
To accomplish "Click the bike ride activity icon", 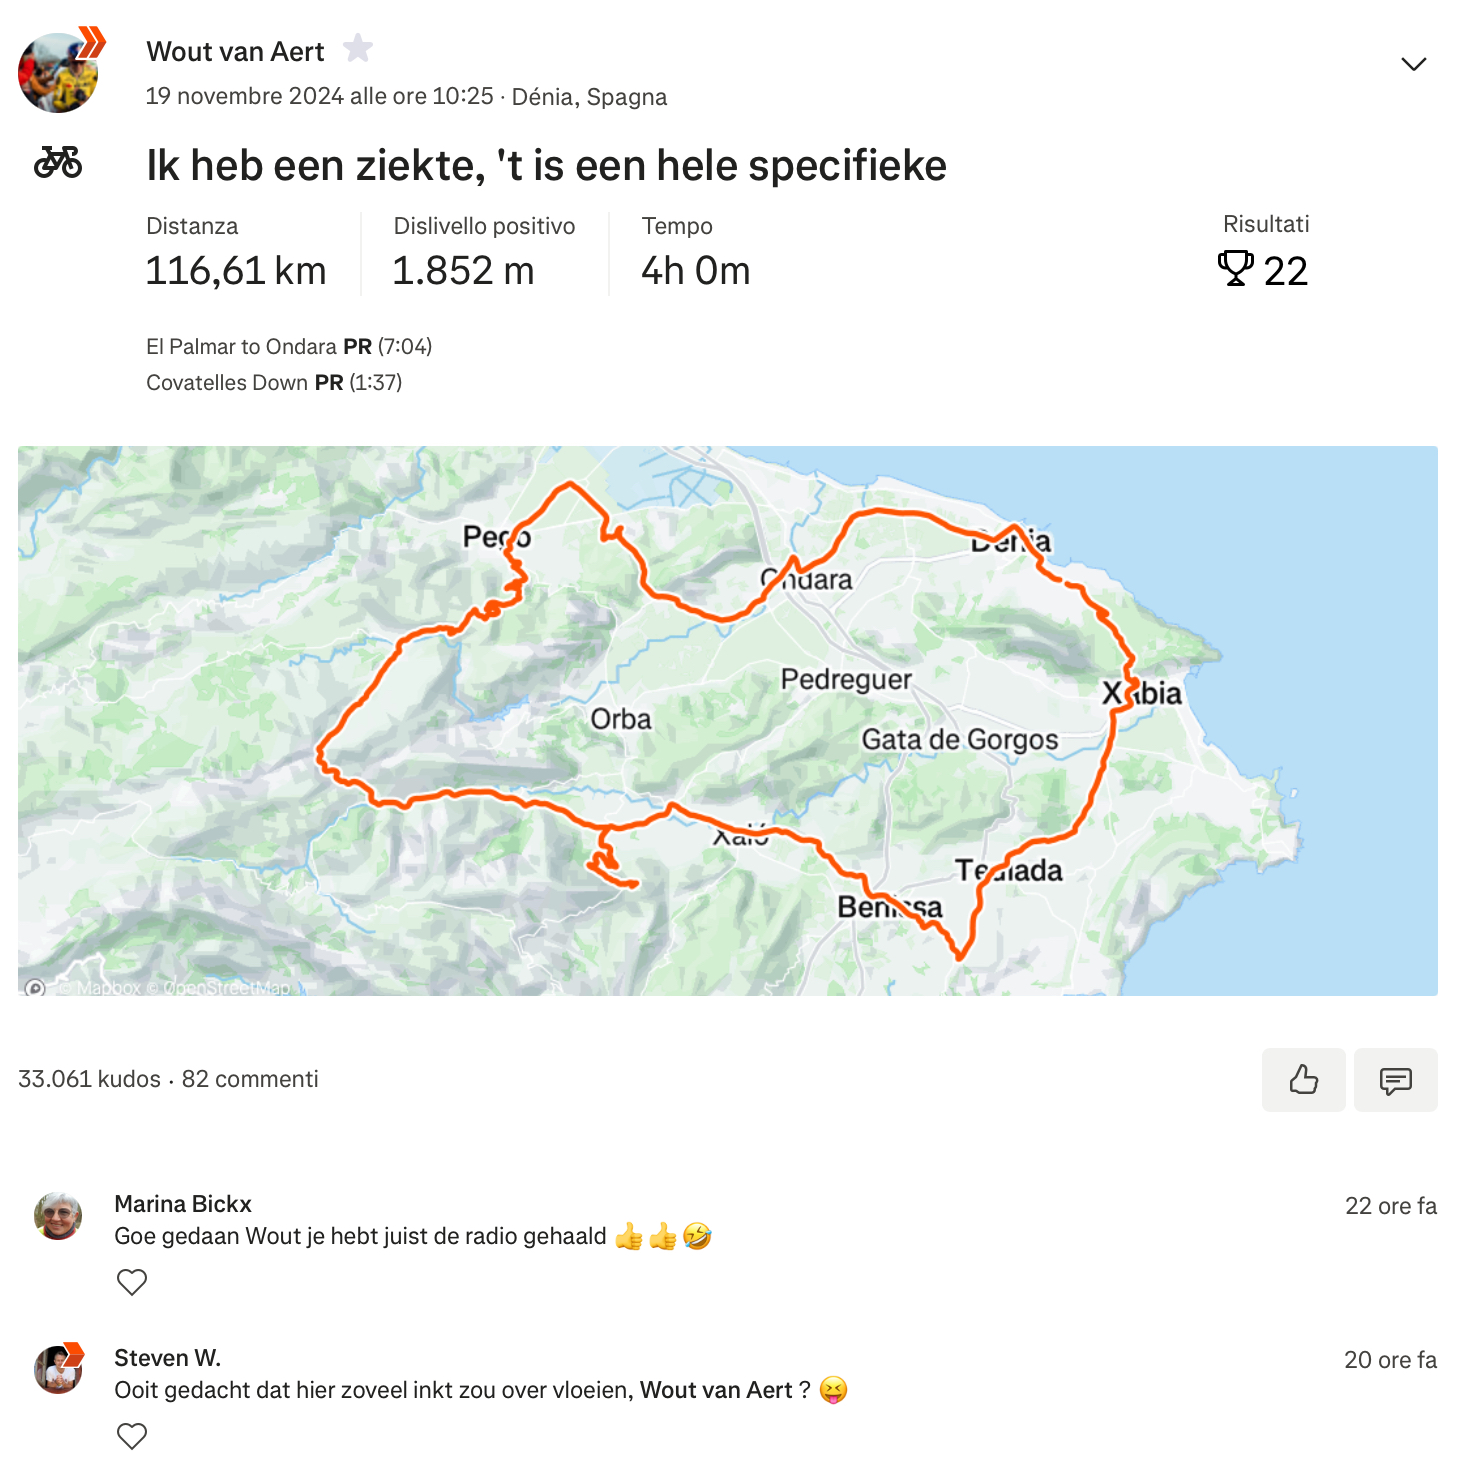I will [x=58, y=162].
